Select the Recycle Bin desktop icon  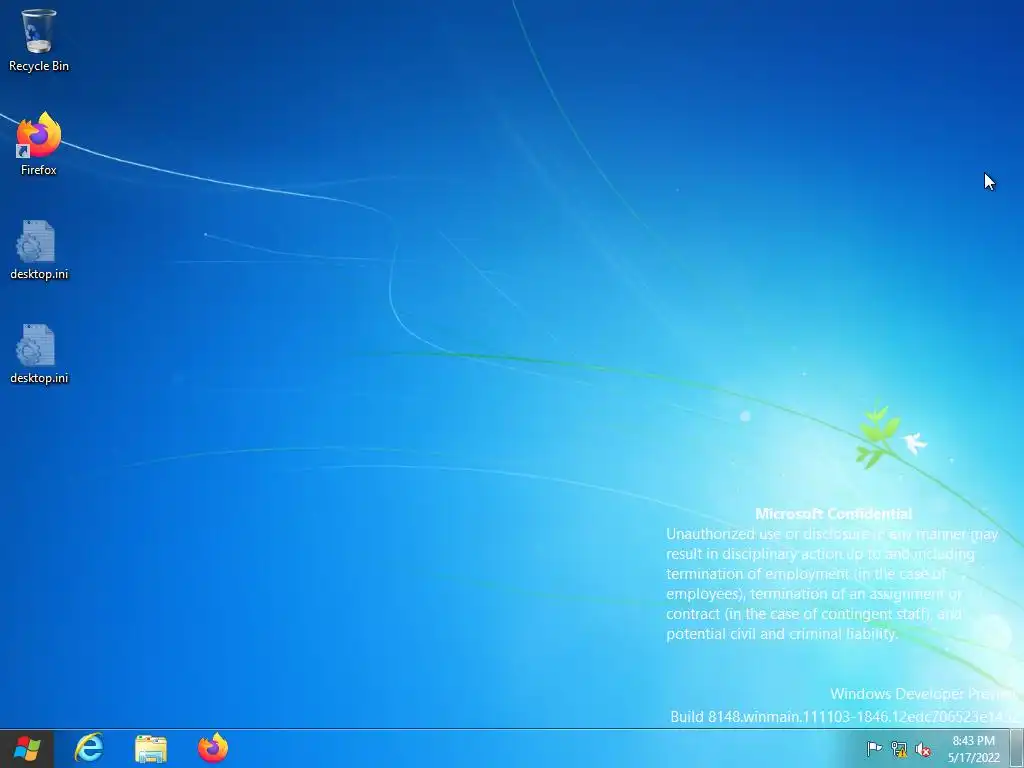click(39, 40)
